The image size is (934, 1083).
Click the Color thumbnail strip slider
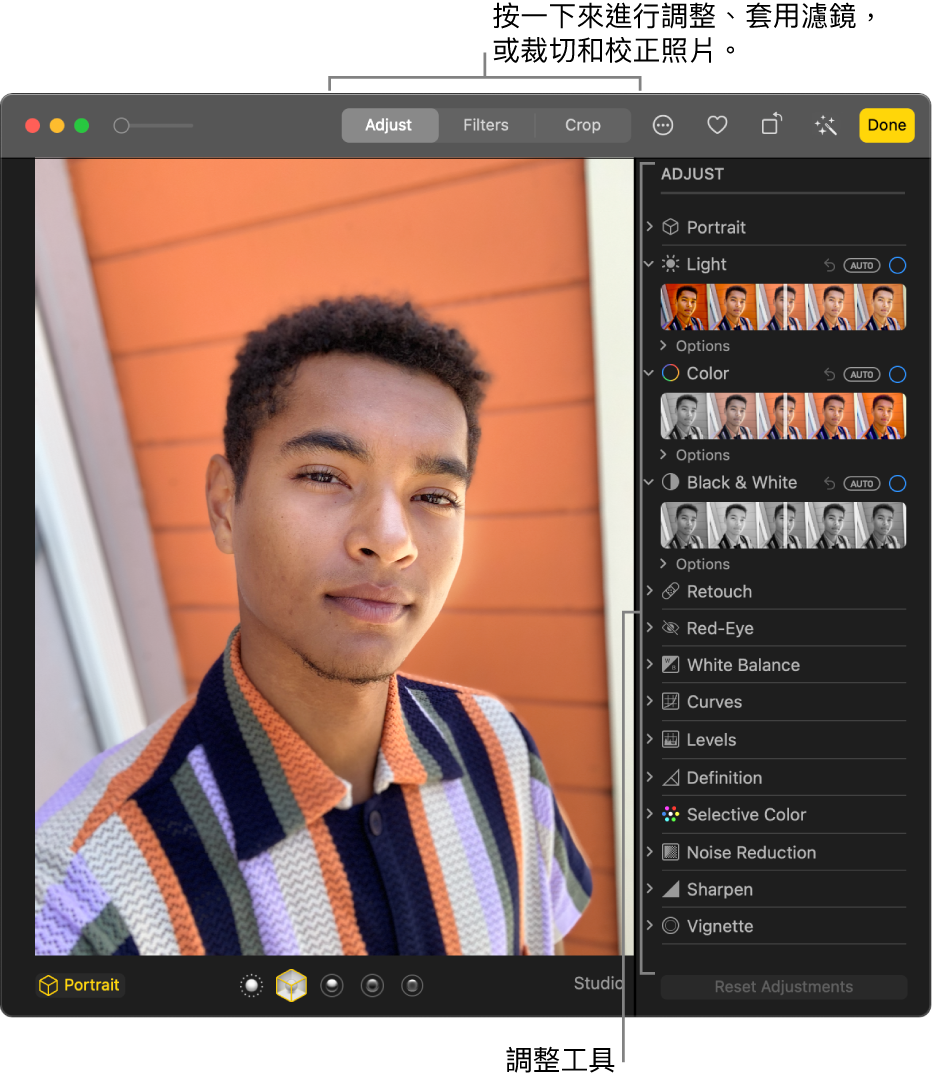click(x=783, y=416)
